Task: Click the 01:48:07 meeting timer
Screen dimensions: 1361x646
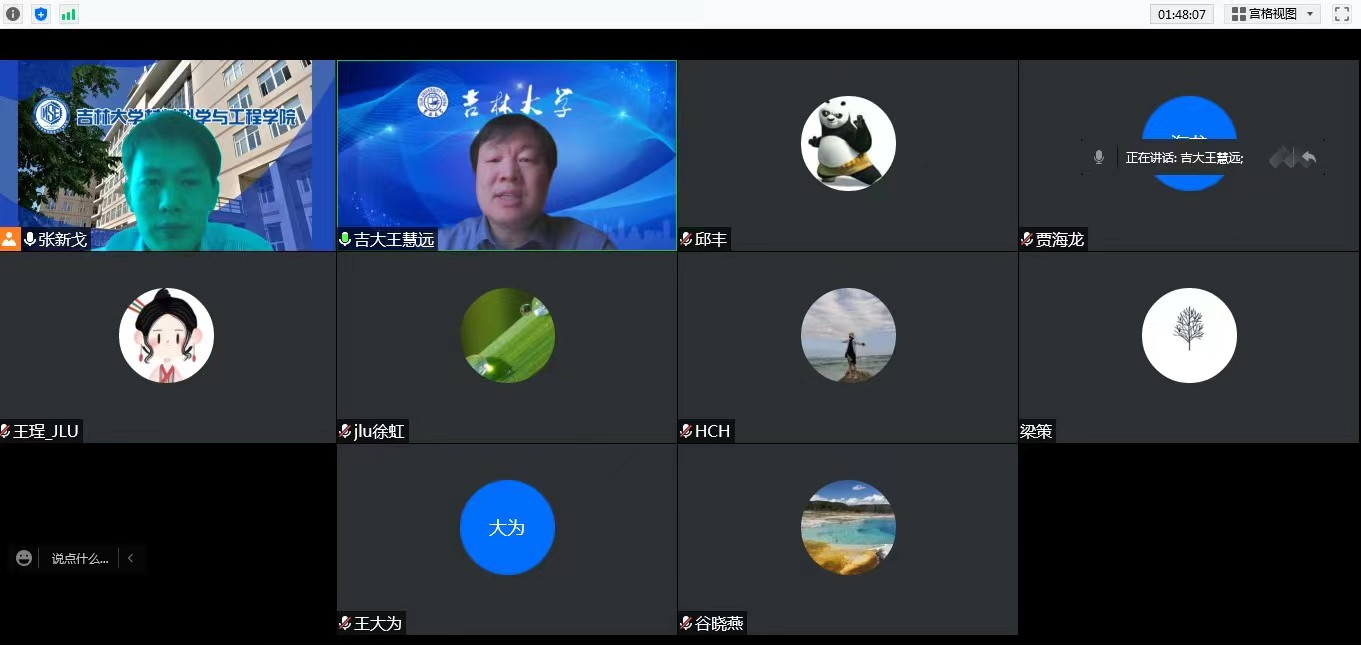Action: [x=1182, y=14]
